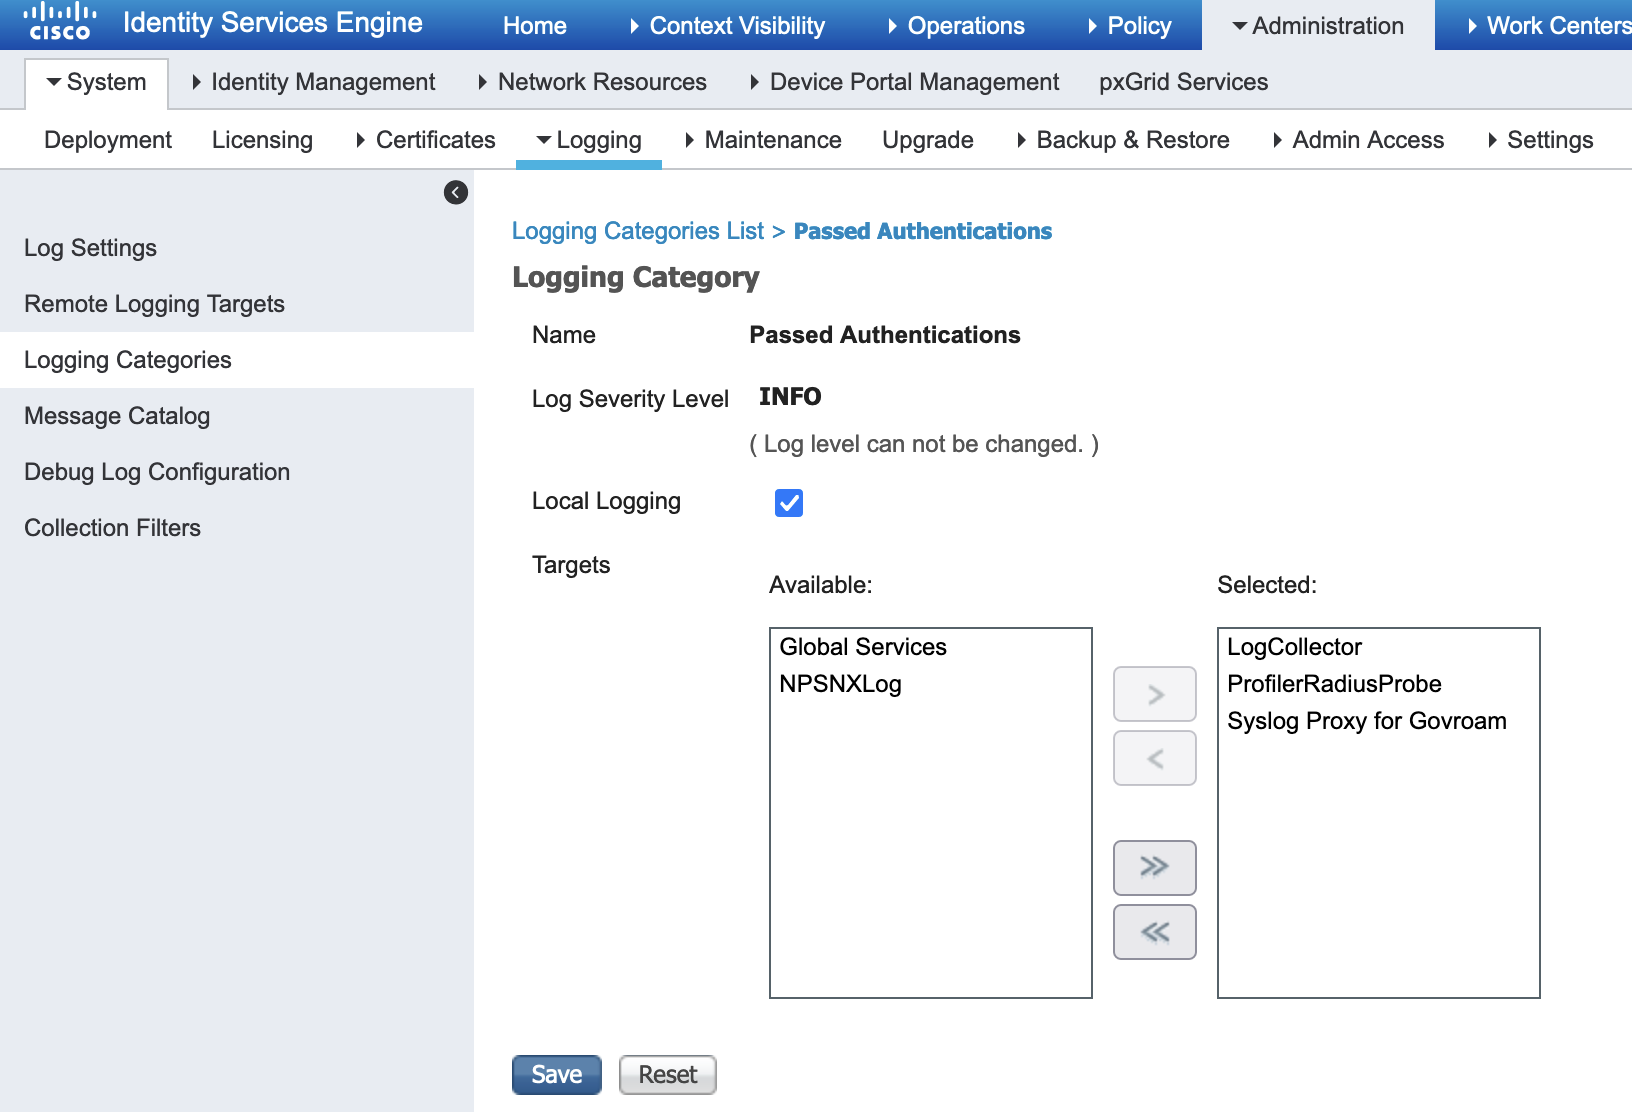Image resolution: width=1632 pixels, height=1112 pixels.
Task: Click the Cisco logo
Action: 60,22
